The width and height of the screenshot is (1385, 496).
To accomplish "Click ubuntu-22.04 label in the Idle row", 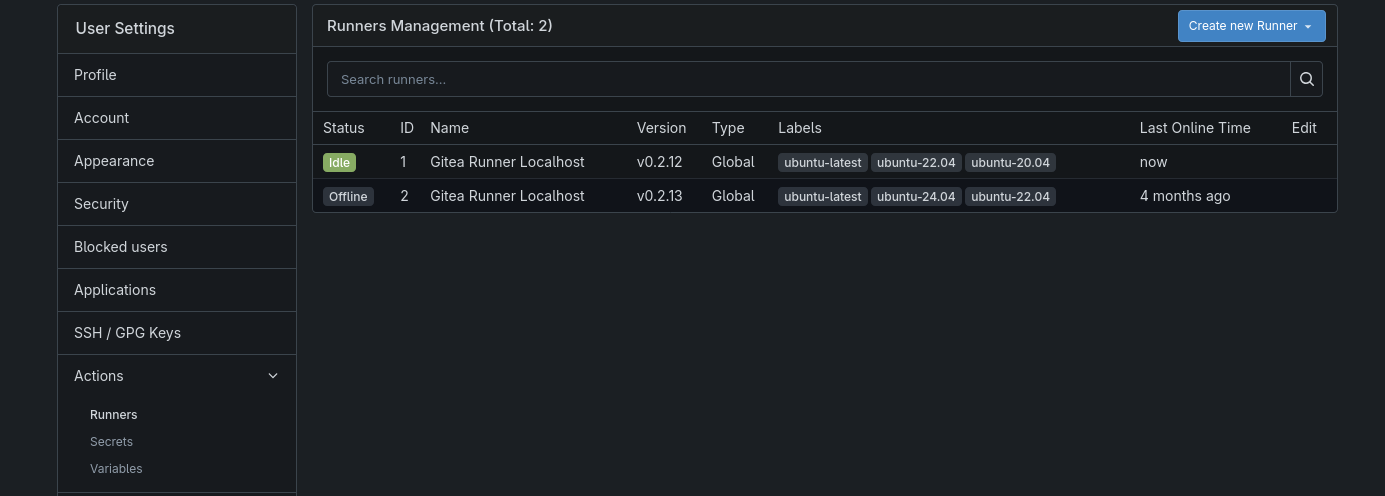I will coord(916,162).
